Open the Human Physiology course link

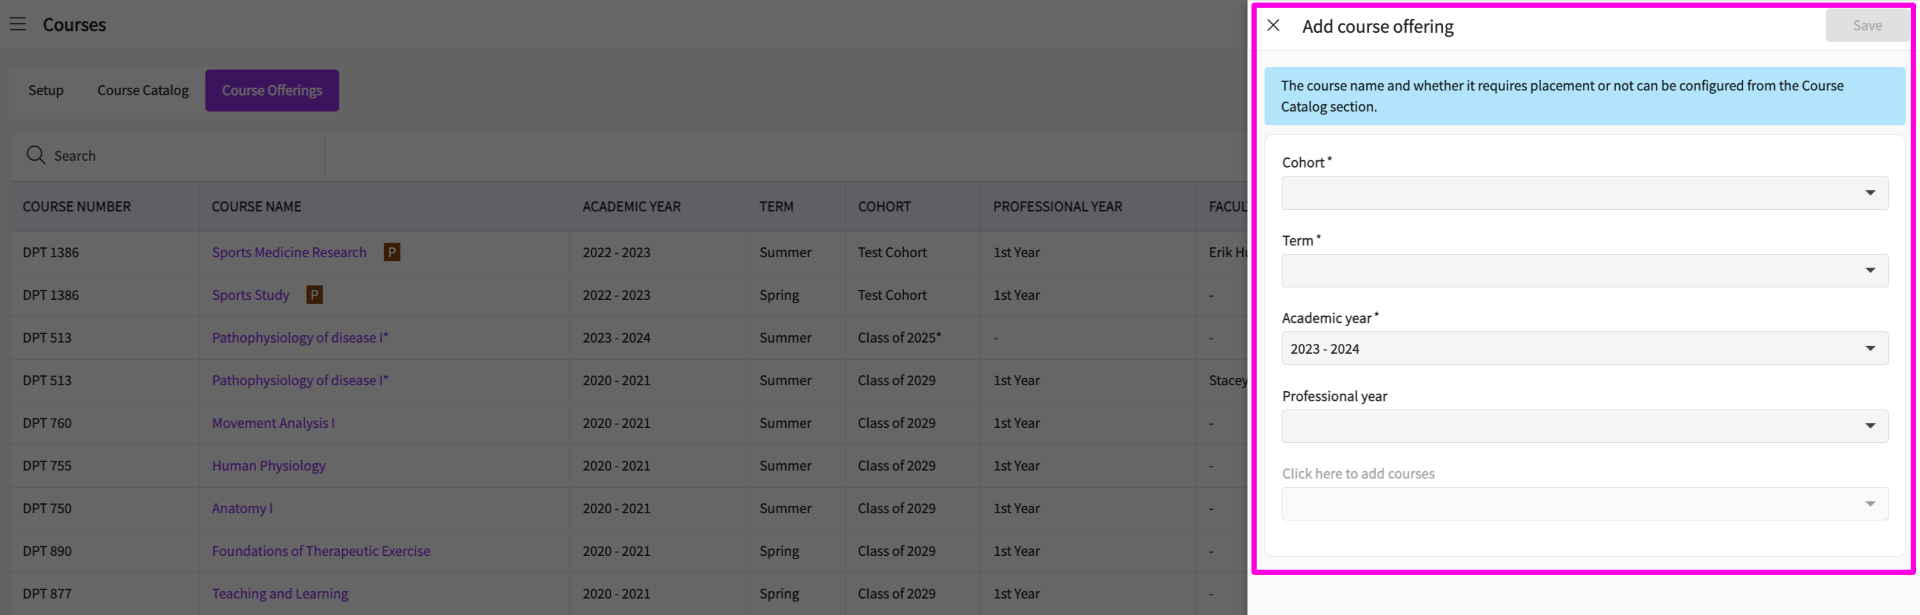268,466
